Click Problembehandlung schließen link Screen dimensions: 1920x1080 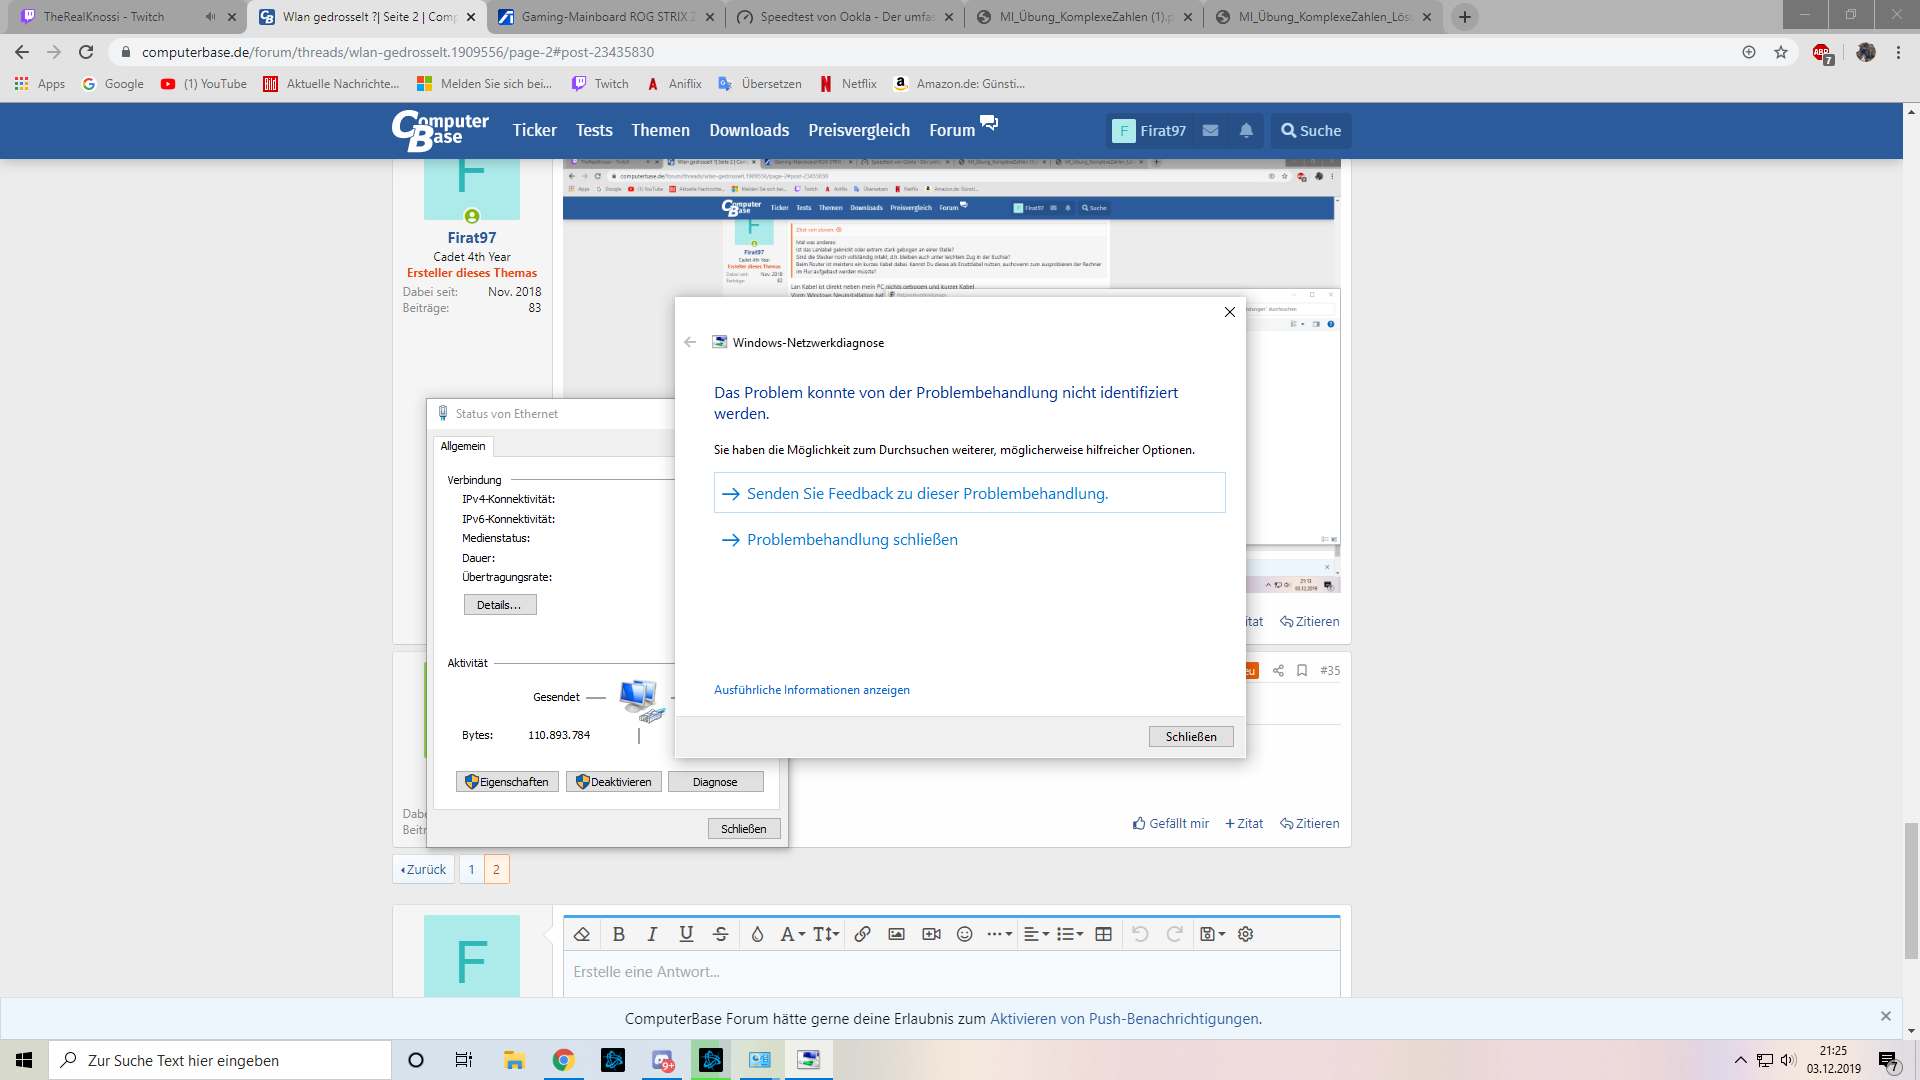[852, 540]
